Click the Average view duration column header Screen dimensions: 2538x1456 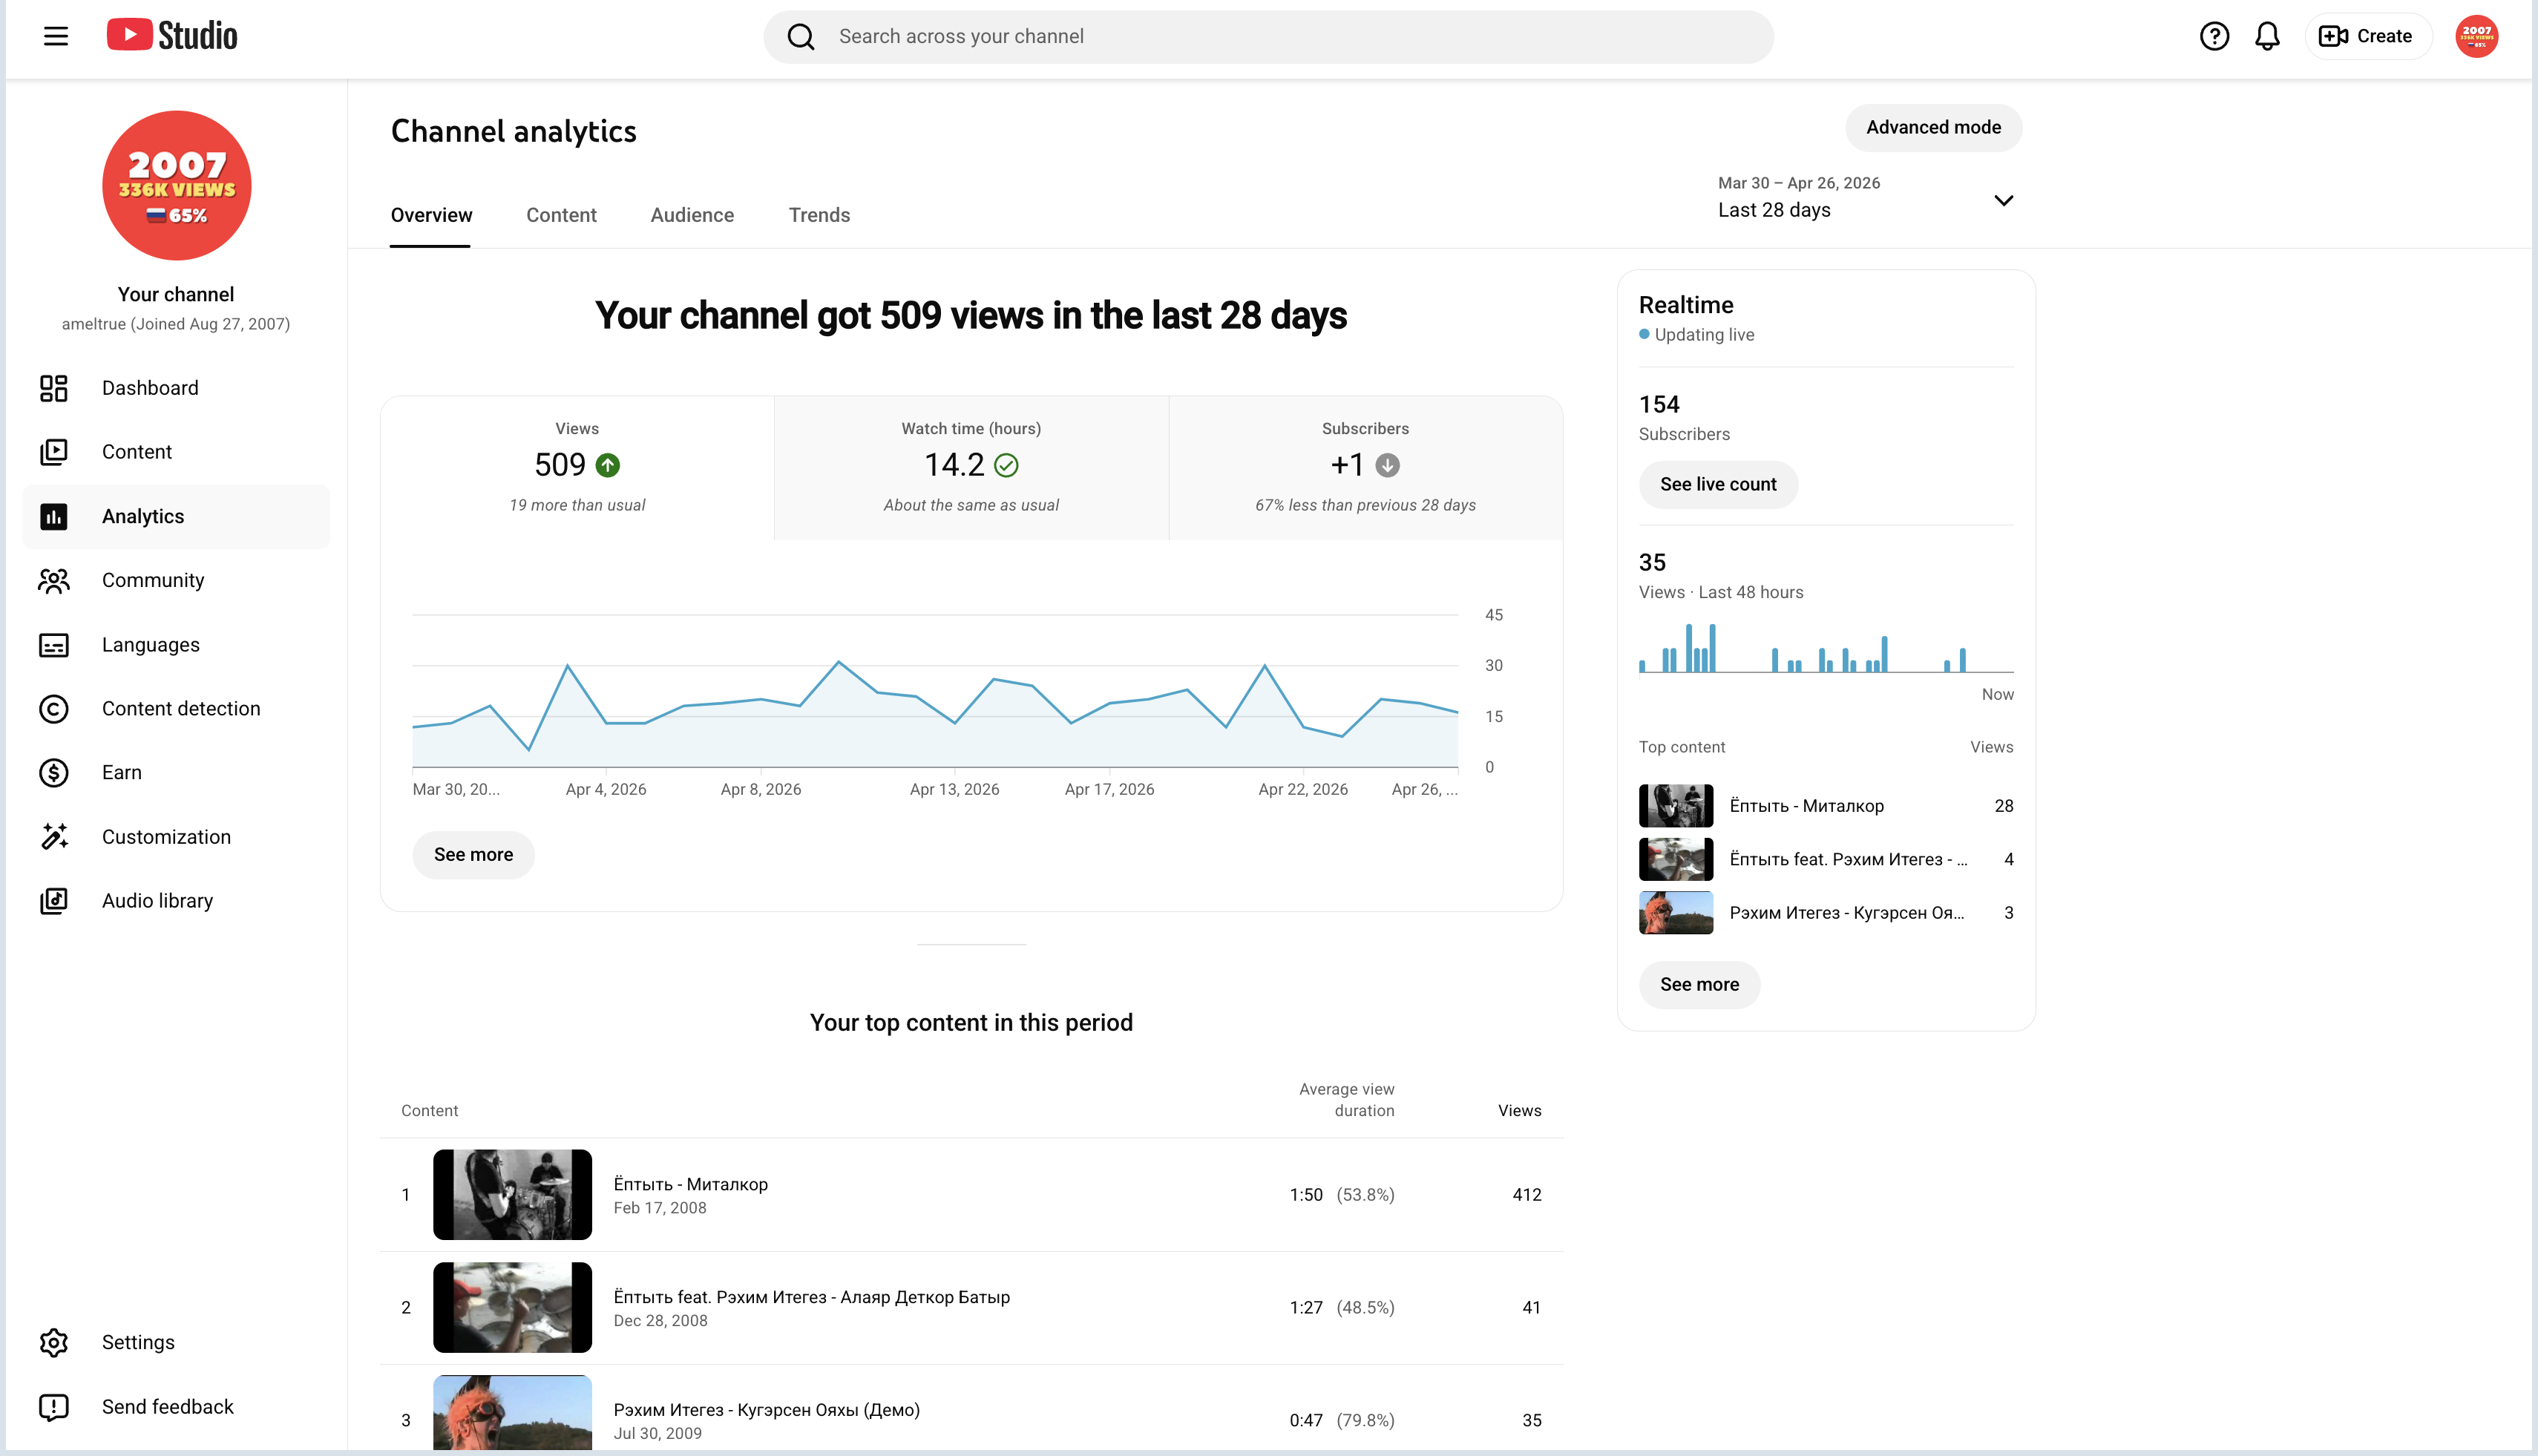pyautogui.click(x=1346, y=1100)
